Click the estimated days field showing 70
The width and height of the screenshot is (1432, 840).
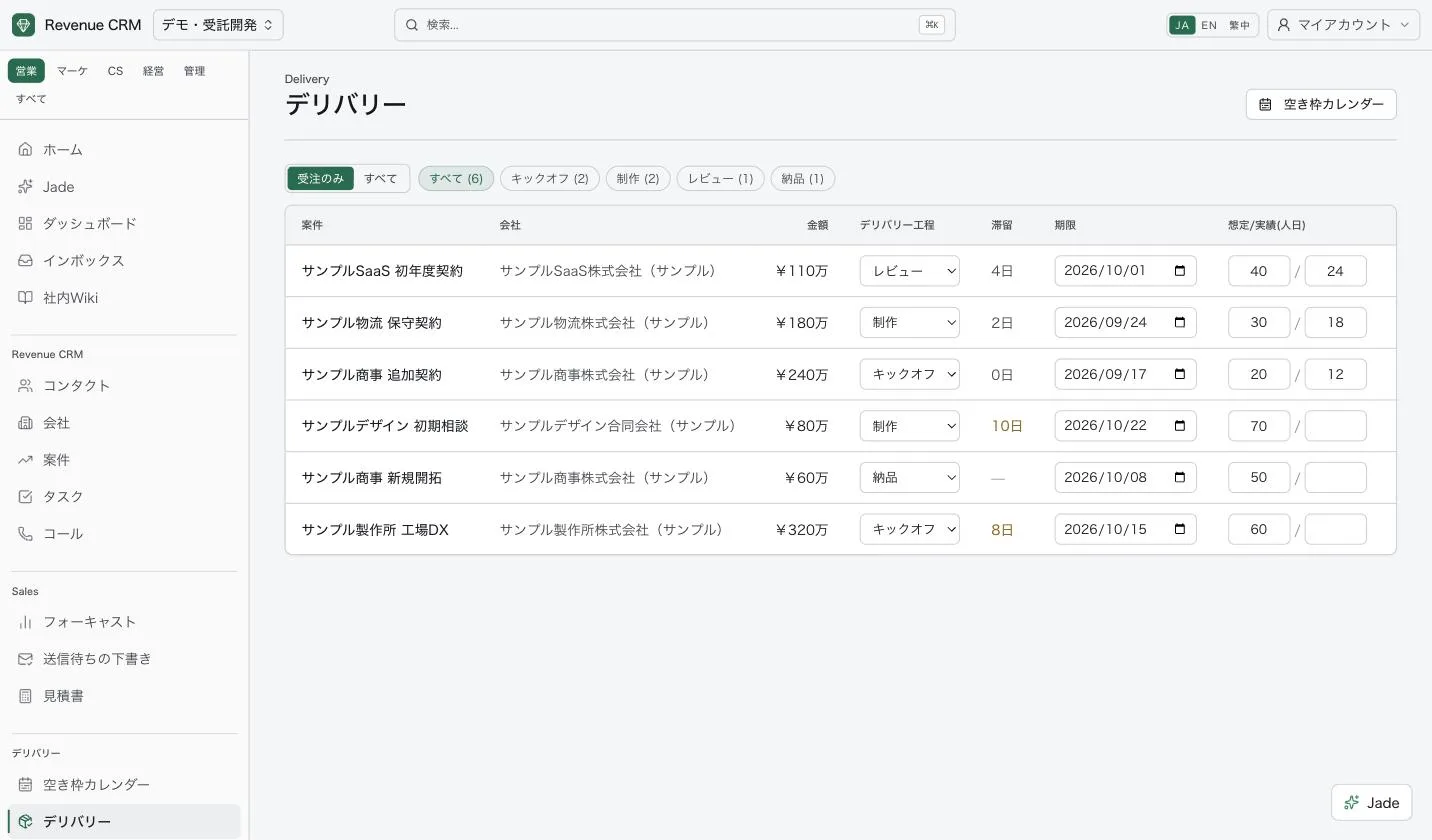(x=1259, y=426)
